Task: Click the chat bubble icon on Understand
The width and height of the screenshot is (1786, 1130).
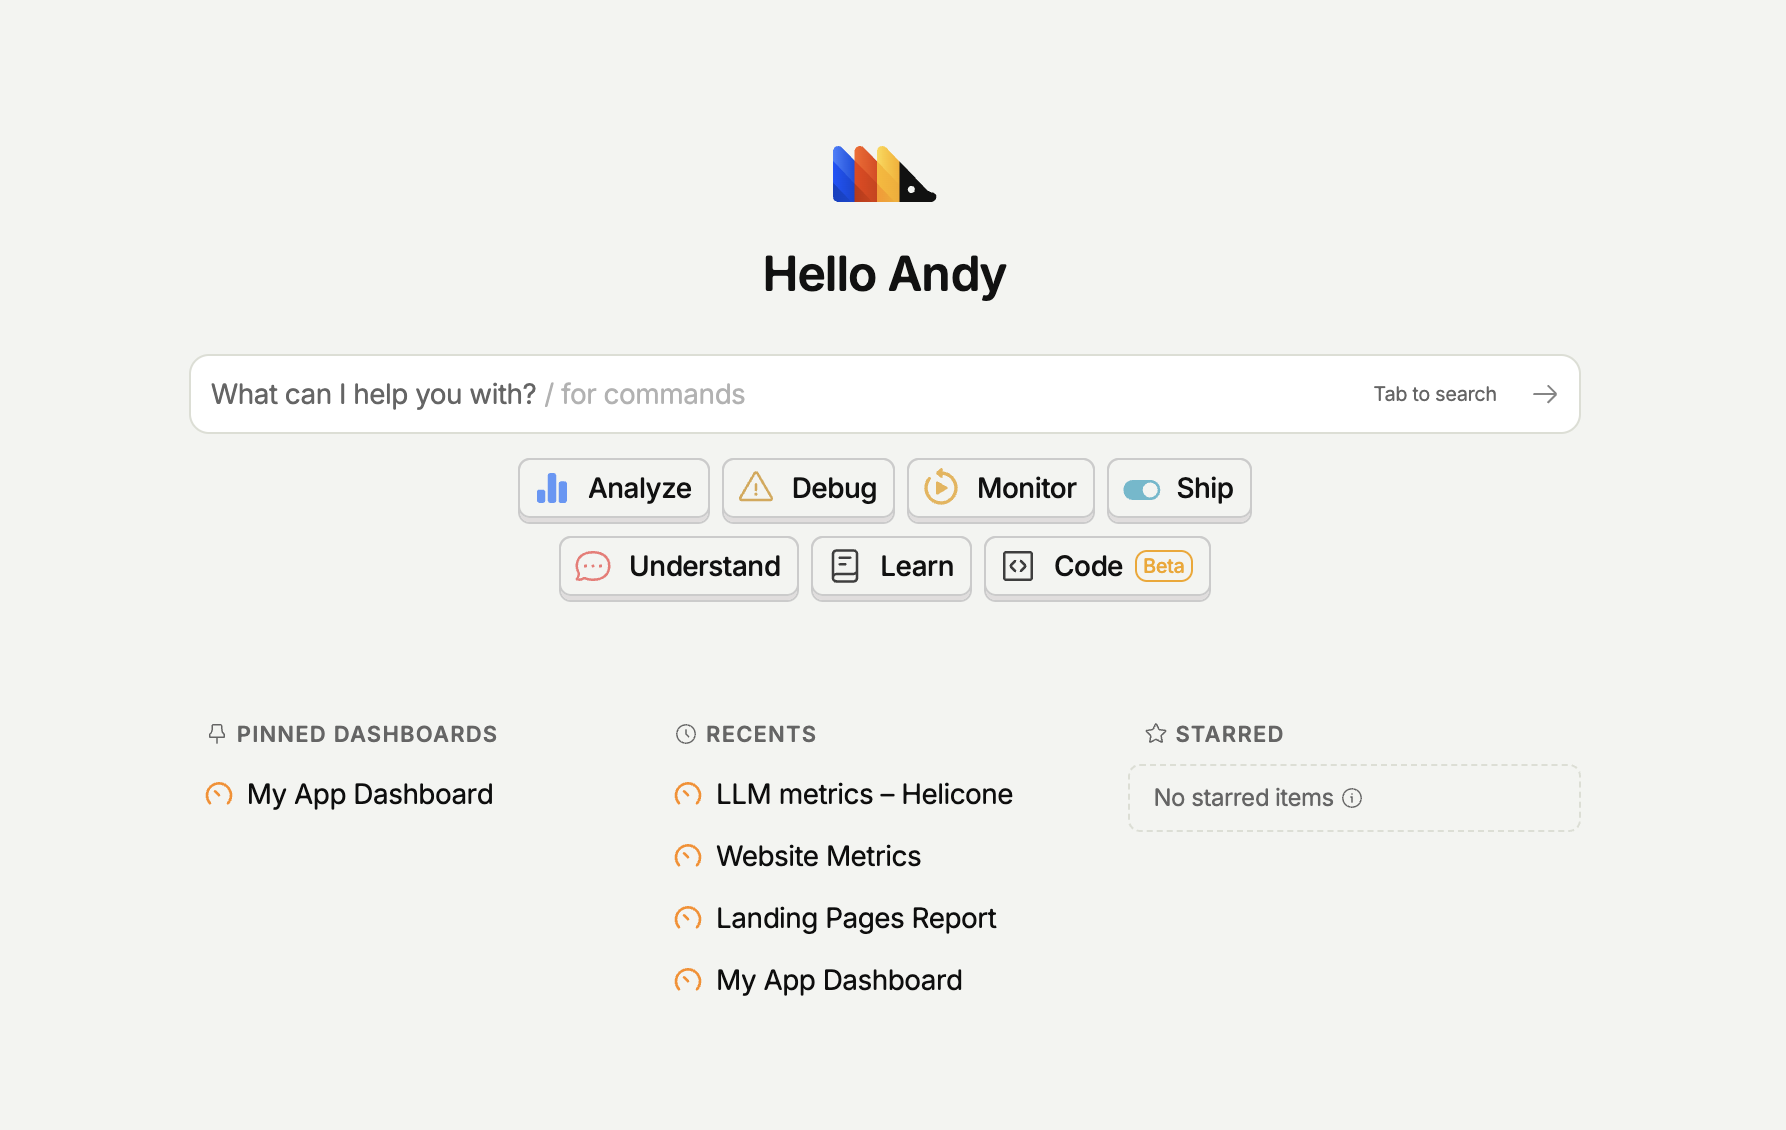Action: (593, 566)
